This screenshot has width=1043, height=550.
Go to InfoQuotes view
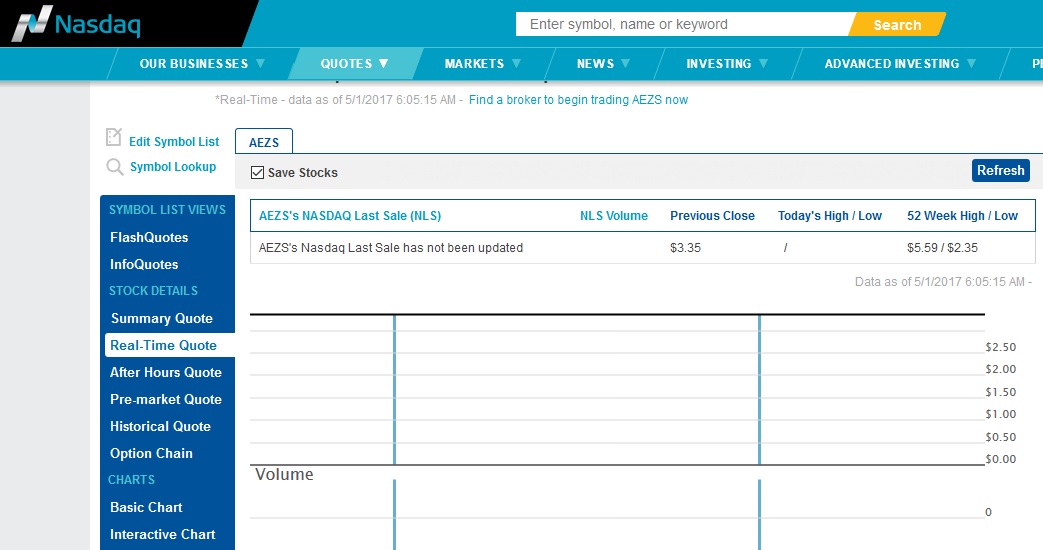click(144, 265)
